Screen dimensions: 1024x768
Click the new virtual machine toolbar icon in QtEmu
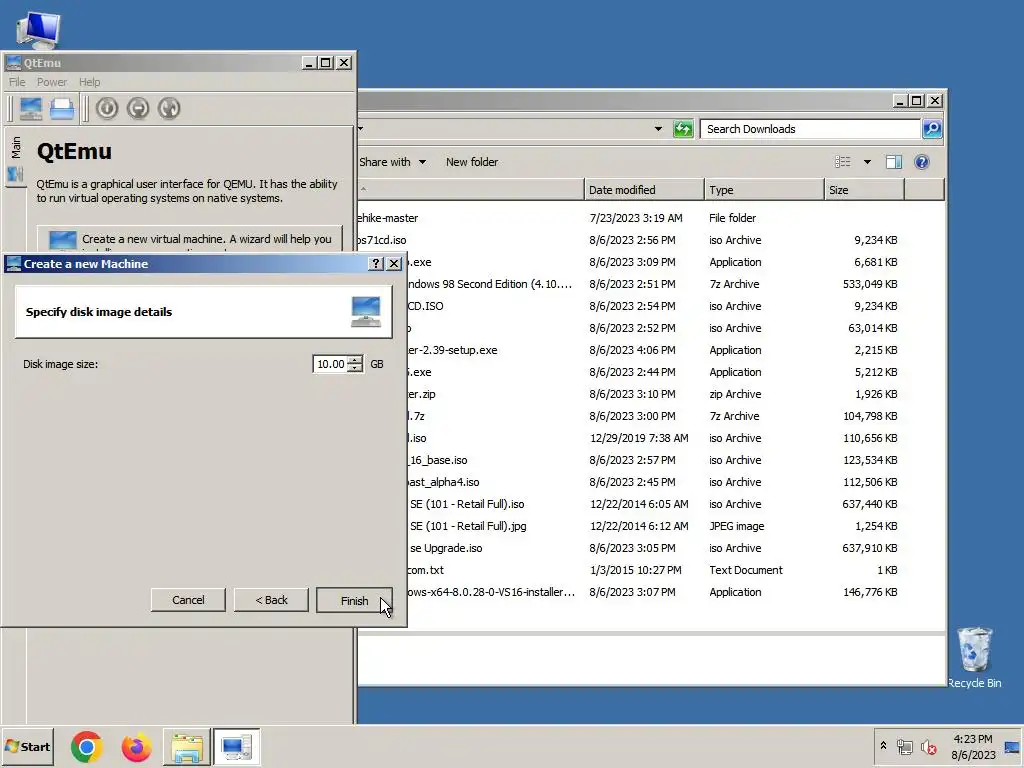click(x=31, y=108)
